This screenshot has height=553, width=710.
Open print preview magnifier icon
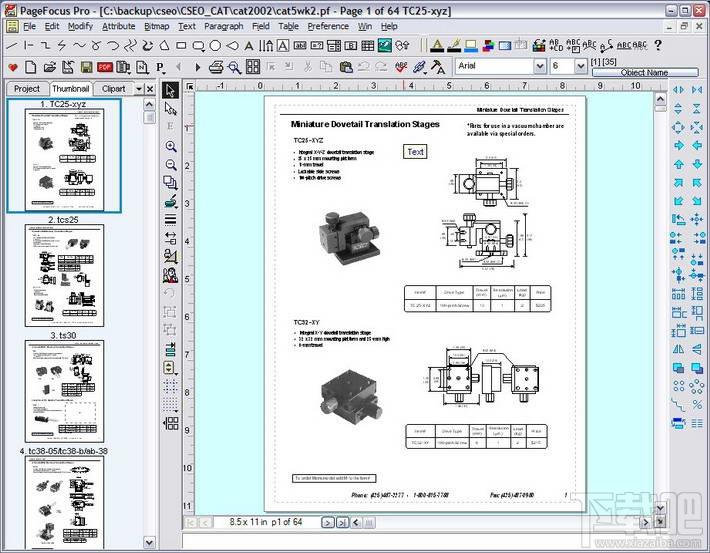(234, 67)
